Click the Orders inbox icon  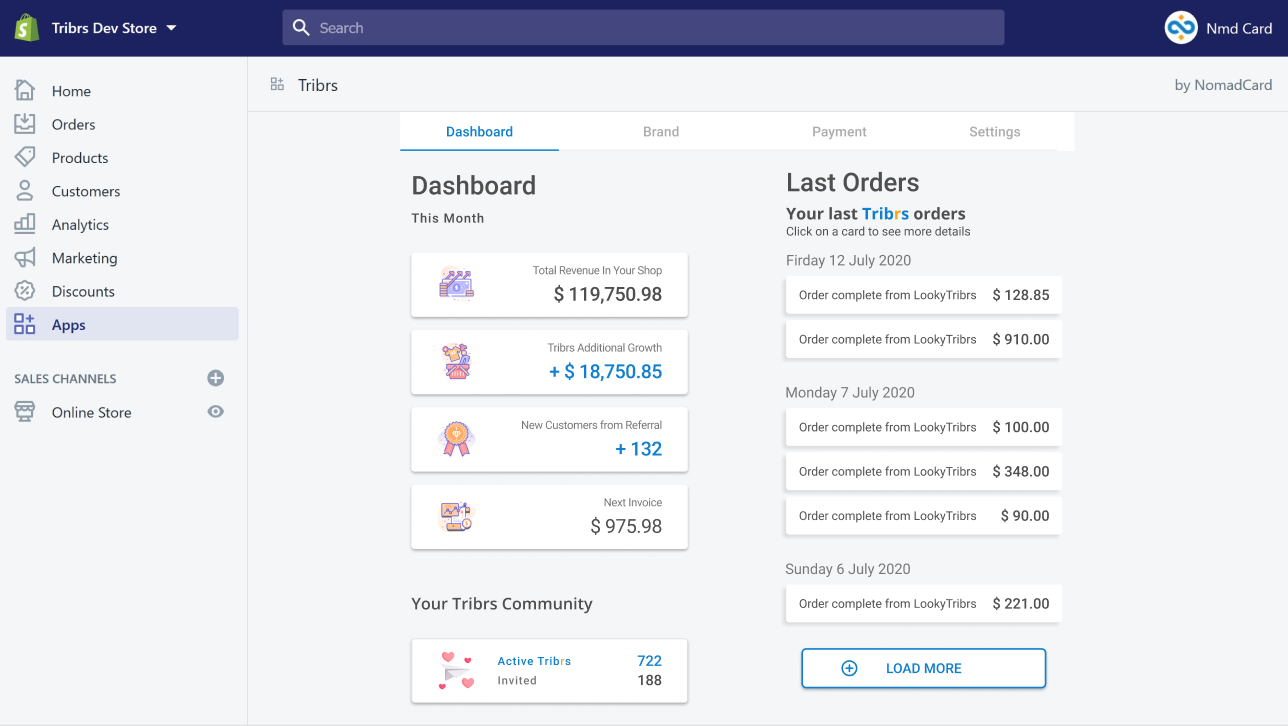click(25, 124)
